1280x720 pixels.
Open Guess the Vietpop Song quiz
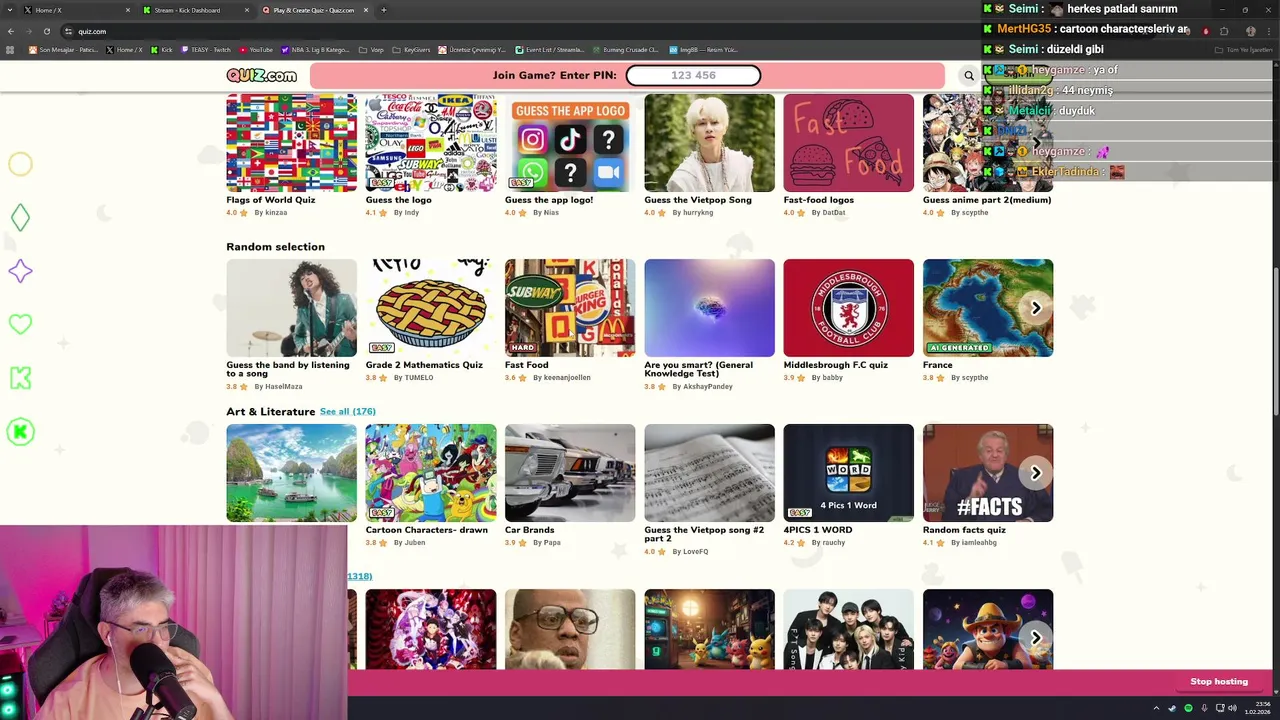coord(709,143)
